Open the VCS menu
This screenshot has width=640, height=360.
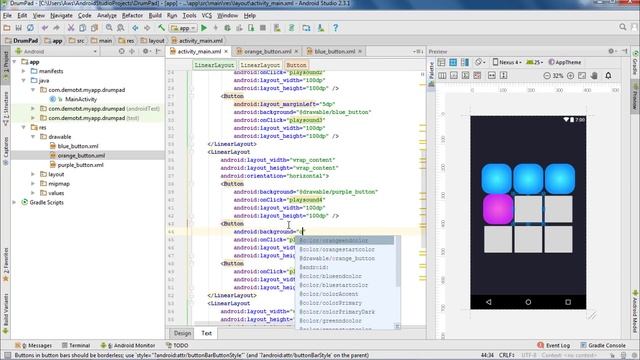(x=207, y=16)
